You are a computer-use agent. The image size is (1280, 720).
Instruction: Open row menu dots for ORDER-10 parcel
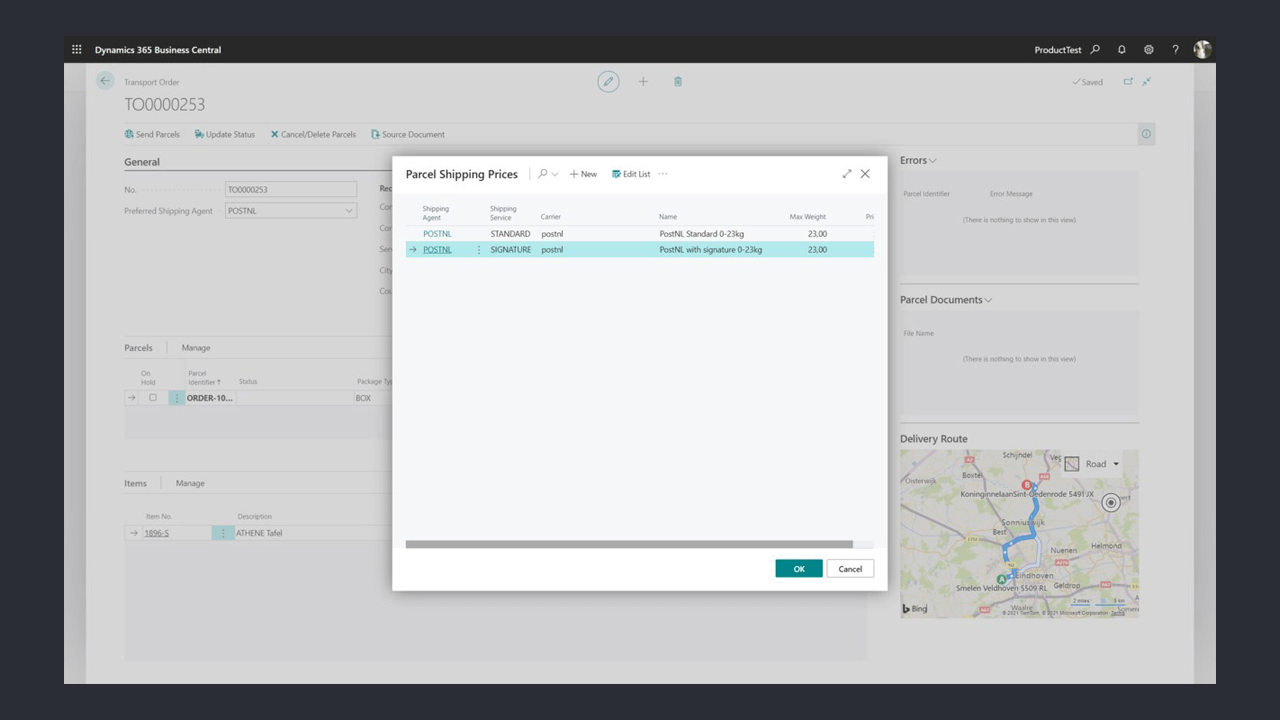[x=177, y=398]
